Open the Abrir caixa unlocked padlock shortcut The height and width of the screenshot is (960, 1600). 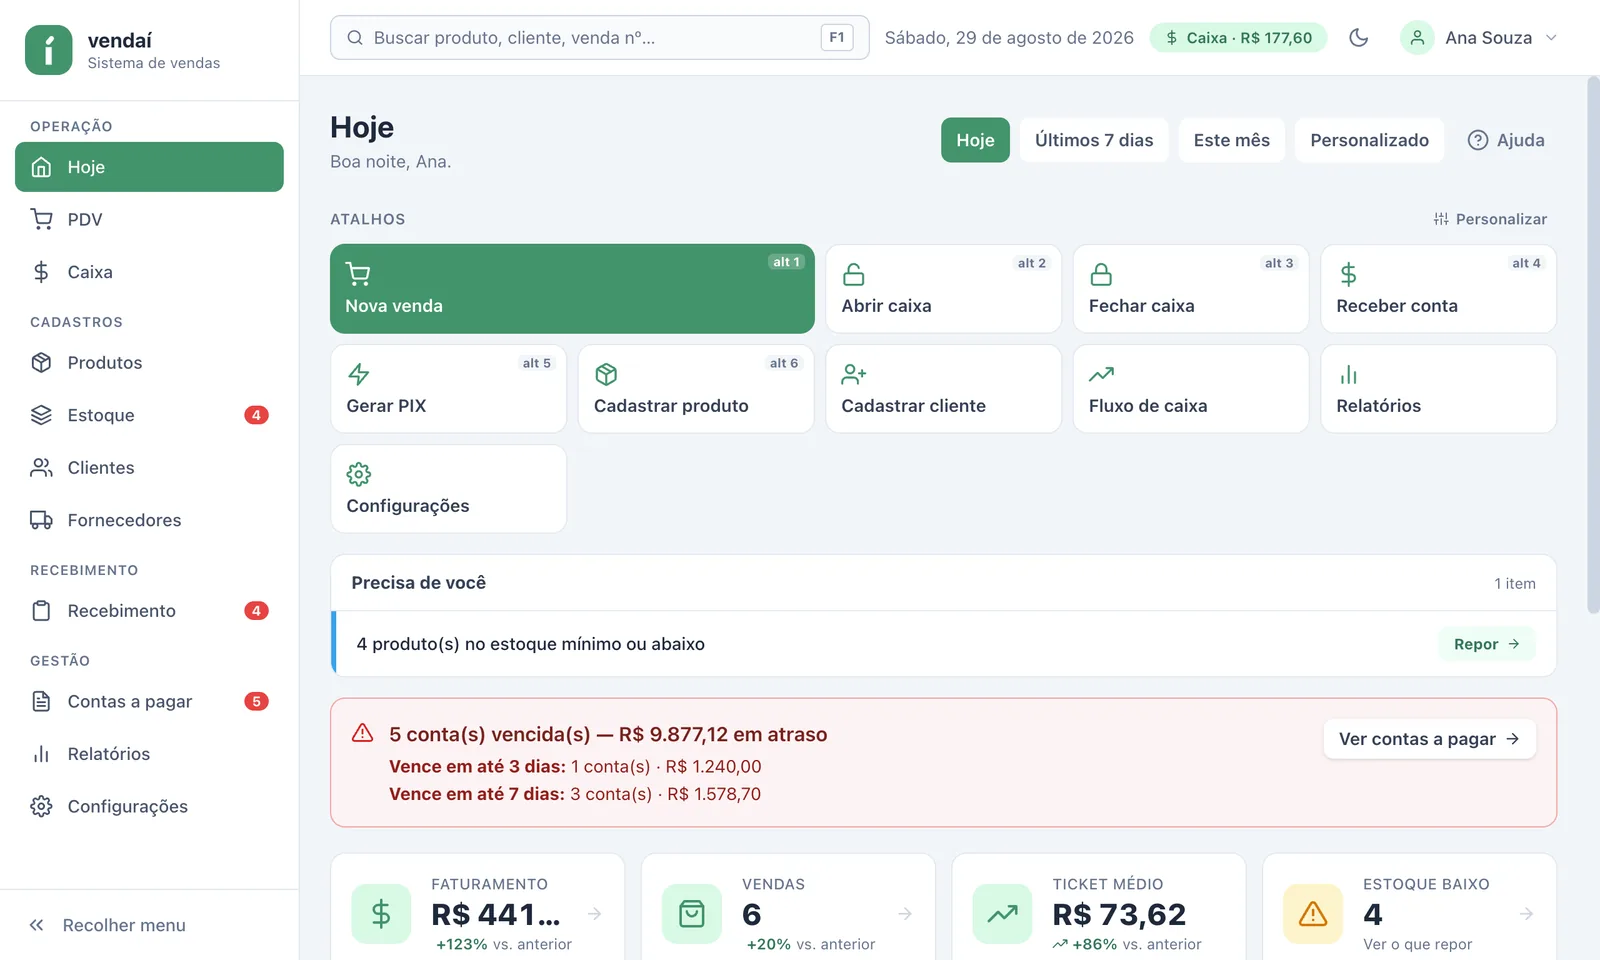[x=943, y=289]
